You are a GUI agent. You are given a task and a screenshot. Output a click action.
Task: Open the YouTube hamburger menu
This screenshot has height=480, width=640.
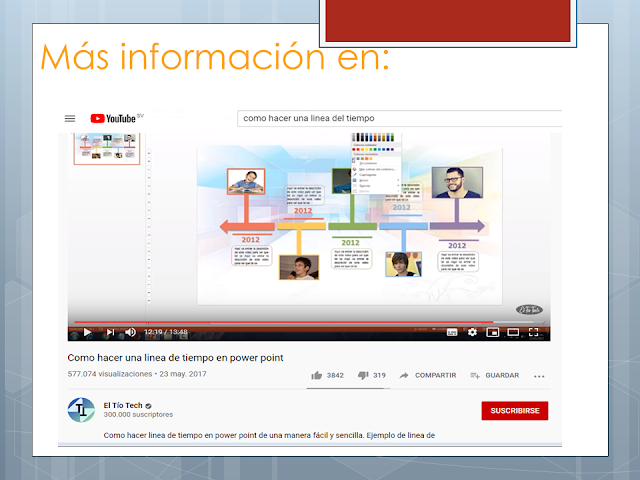click(x=70, y=119)
